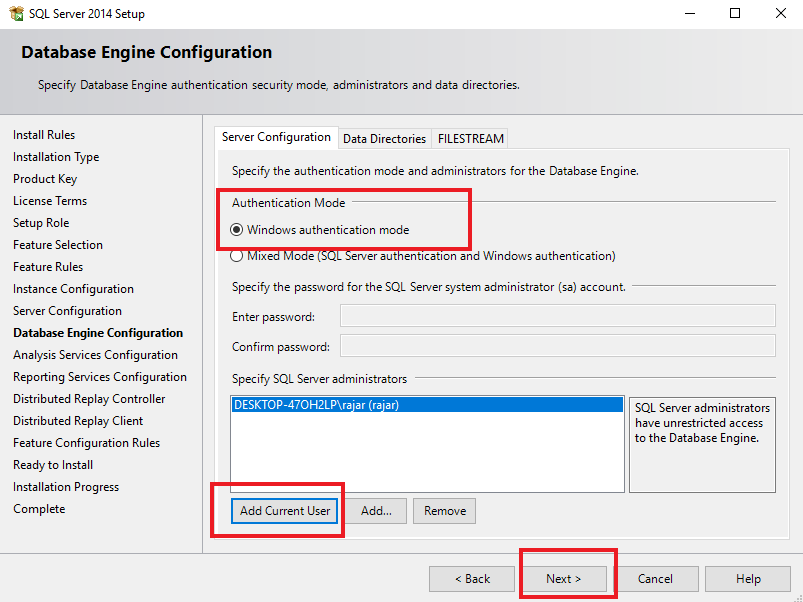Minimize the SQL Server 2014 Setup window
The width and height of the screenshot is (803, 602).
click(x=690, y=13)
